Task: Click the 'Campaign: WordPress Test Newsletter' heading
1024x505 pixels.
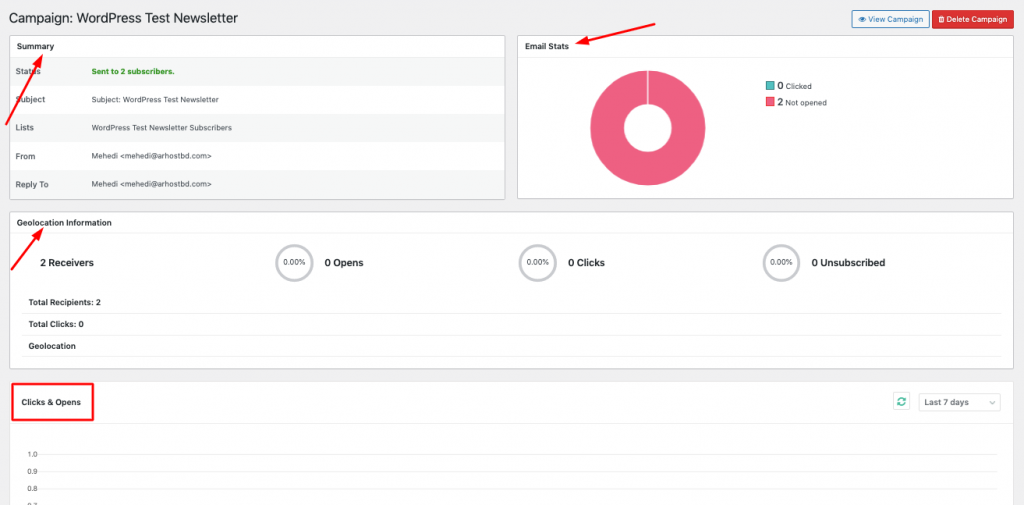Action: point(123,18)
